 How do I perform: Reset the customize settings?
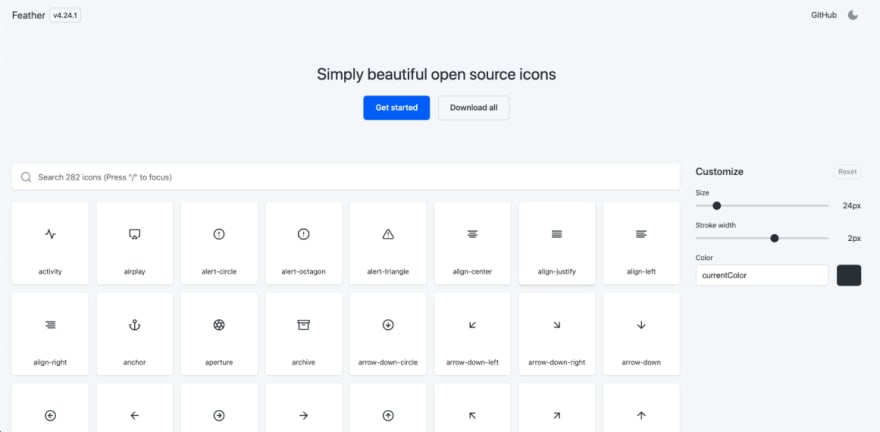[x=847, y=172]
